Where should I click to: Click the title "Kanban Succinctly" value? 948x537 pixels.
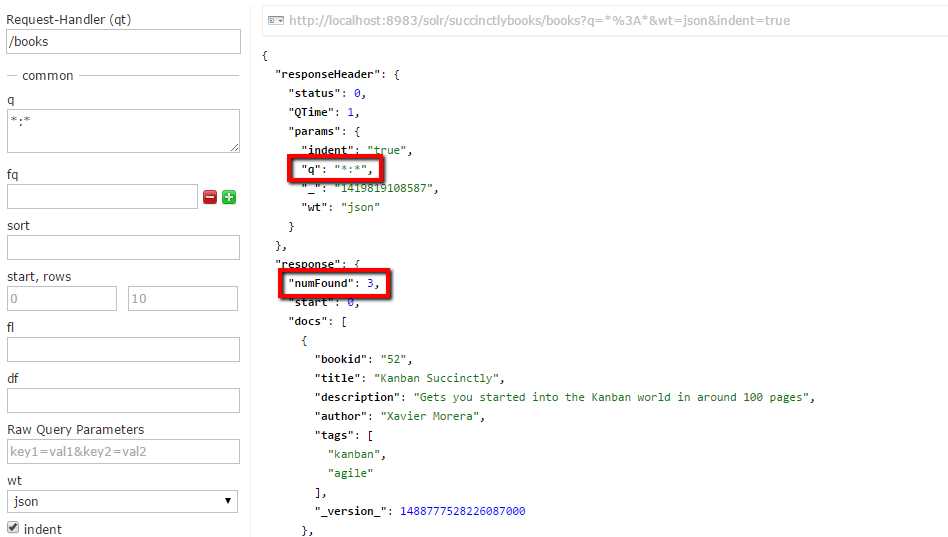(436, 378)
